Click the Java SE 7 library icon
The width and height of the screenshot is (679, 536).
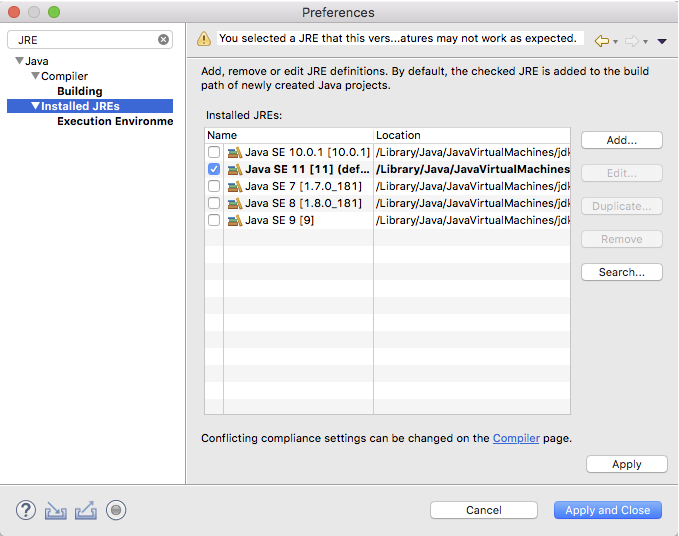tap(235, 186)
